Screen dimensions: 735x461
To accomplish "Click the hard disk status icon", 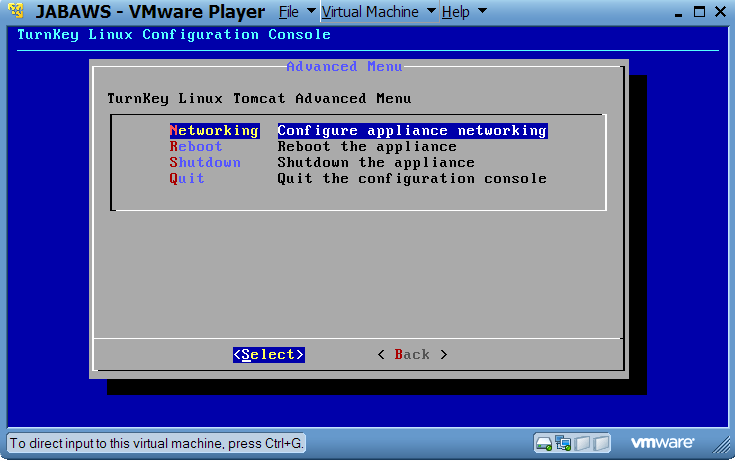I will click(x=545, y=442).
